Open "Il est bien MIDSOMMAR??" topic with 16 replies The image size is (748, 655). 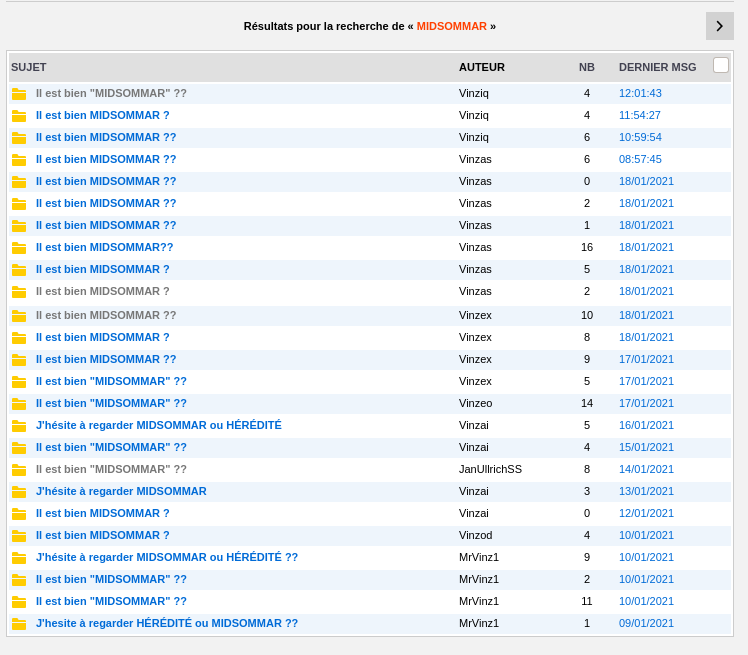click(104, 247)
